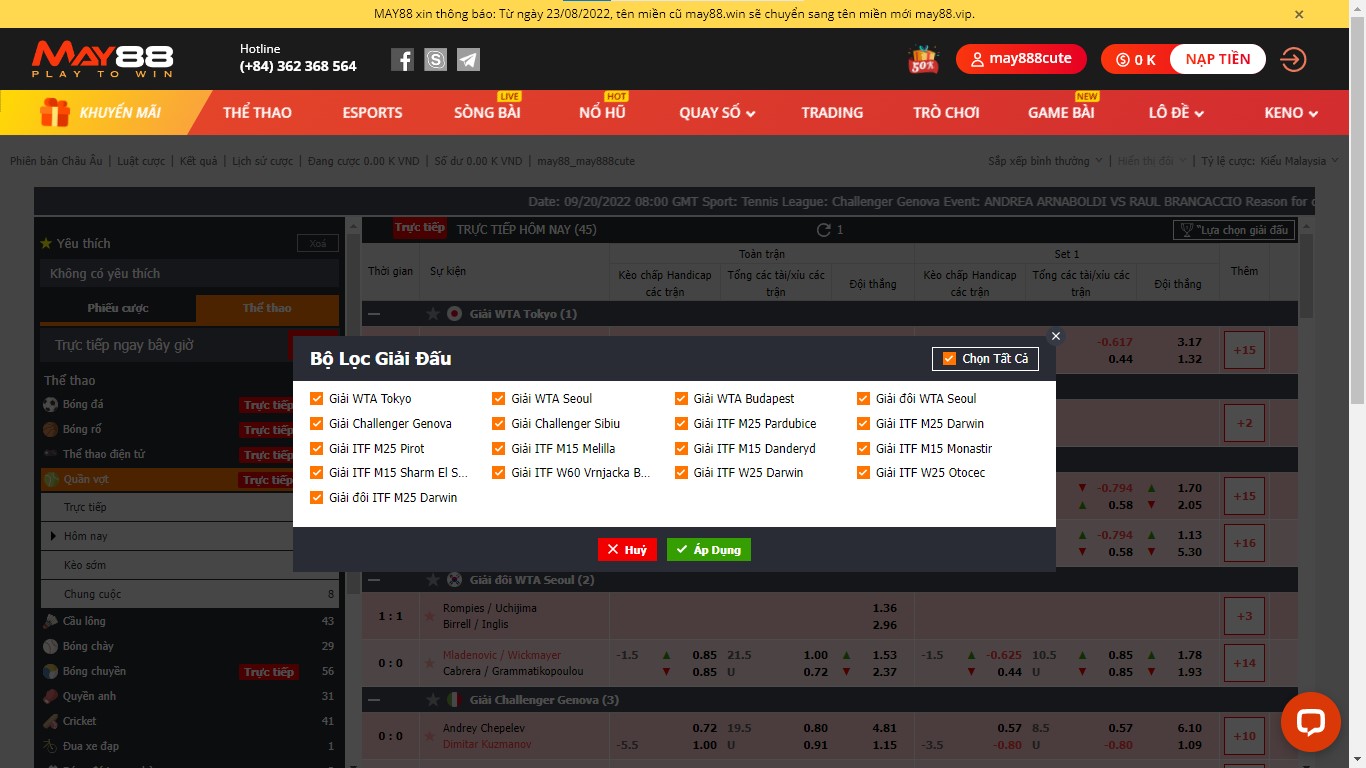Open the live chat bubble
This screenshot has width=1366, height=768.
1310,722
